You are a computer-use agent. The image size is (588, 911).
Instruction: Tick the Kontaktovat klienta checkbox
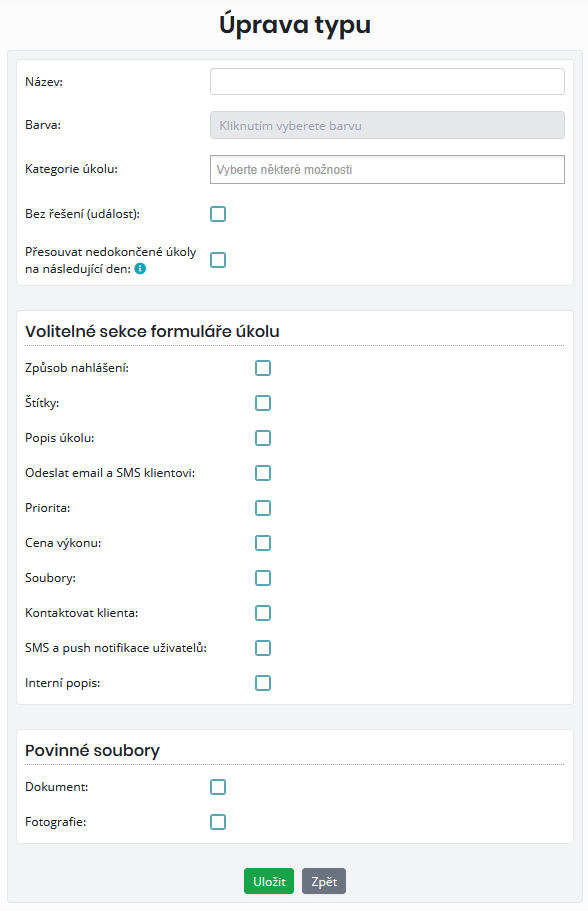(263, 613)
